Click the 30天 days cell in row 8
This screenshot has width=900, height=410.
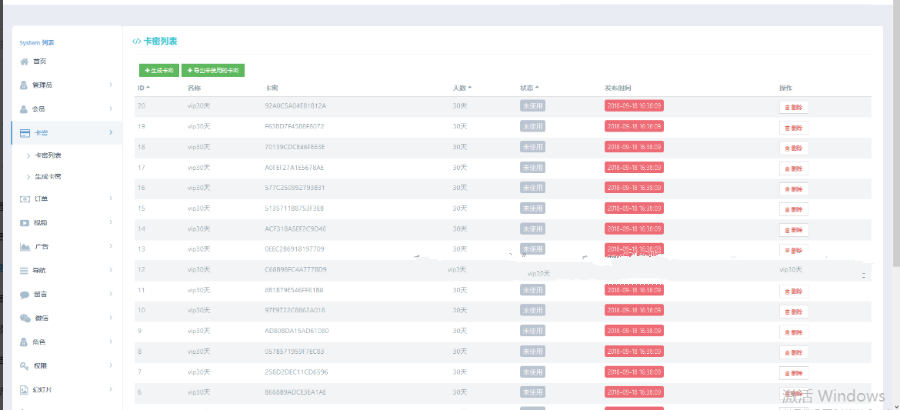[460, 351]
